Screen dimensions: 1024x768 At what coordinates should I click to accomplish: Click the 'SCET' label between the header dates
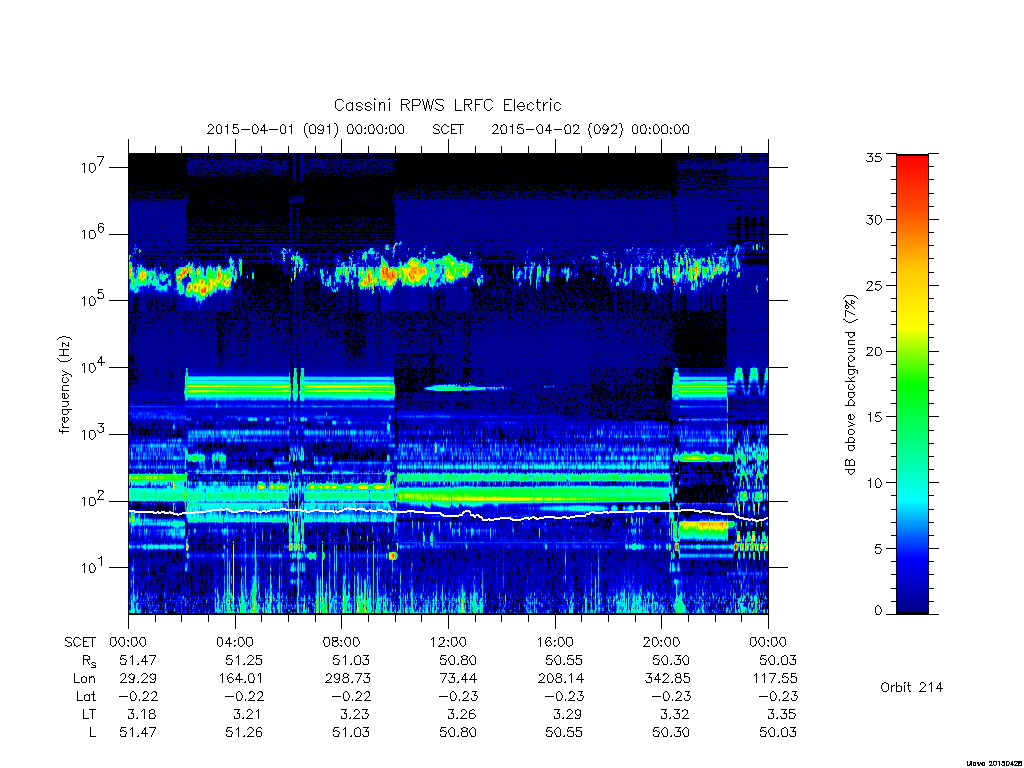pyautogui.click(x=448, y=129)
